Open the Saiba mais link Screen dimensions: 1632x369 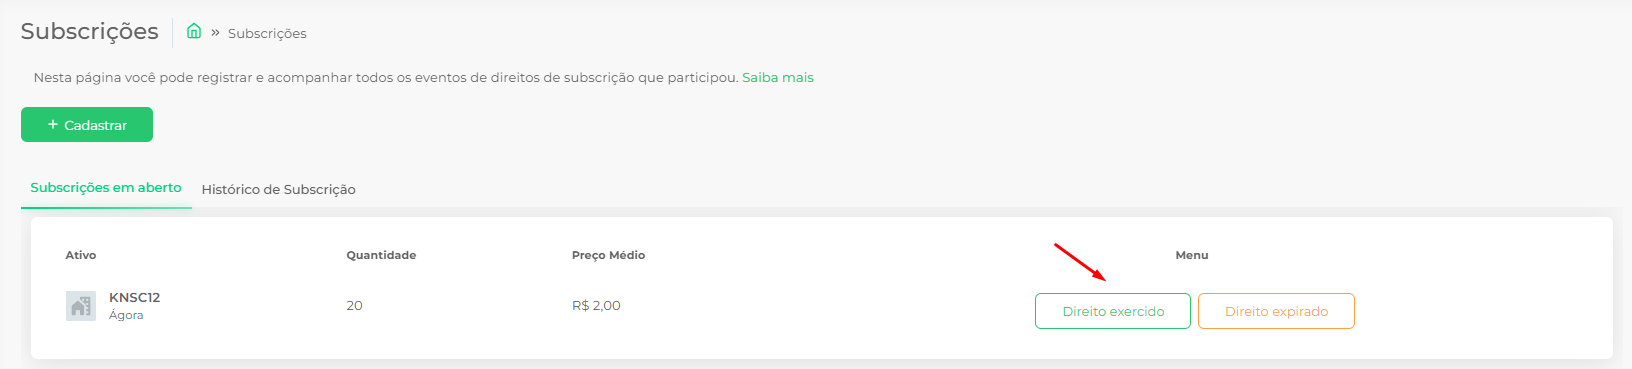778,77
